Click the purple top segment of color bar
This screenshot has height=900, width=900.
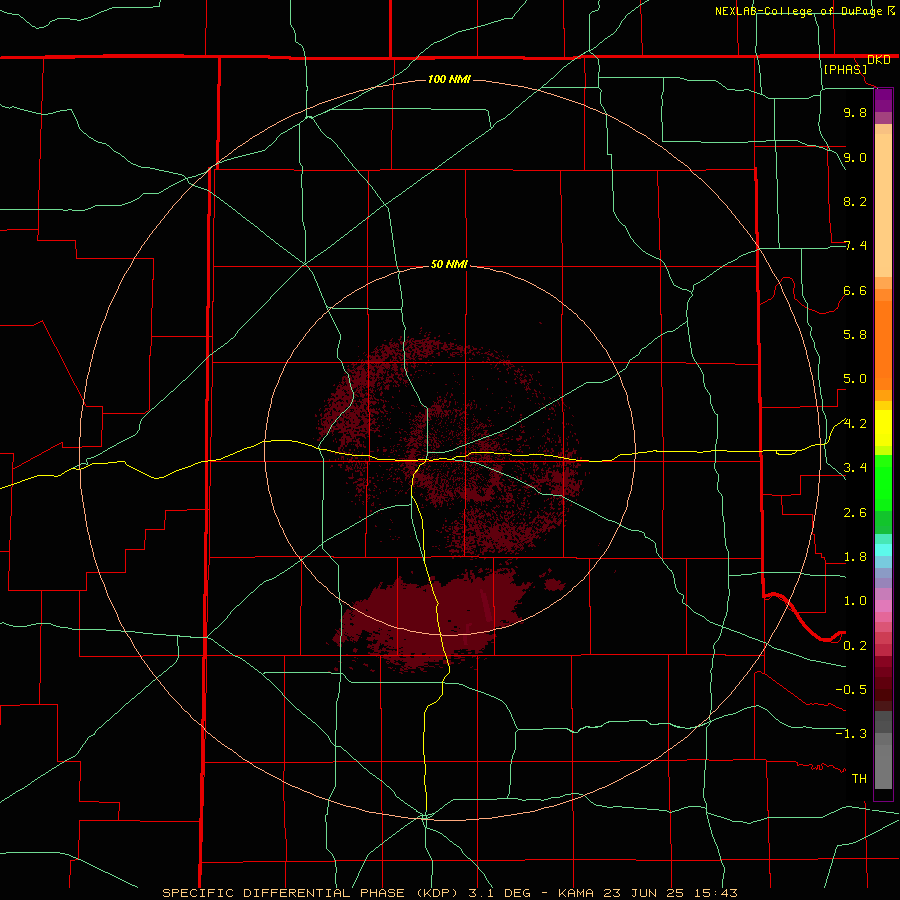(x=883, y=100)
